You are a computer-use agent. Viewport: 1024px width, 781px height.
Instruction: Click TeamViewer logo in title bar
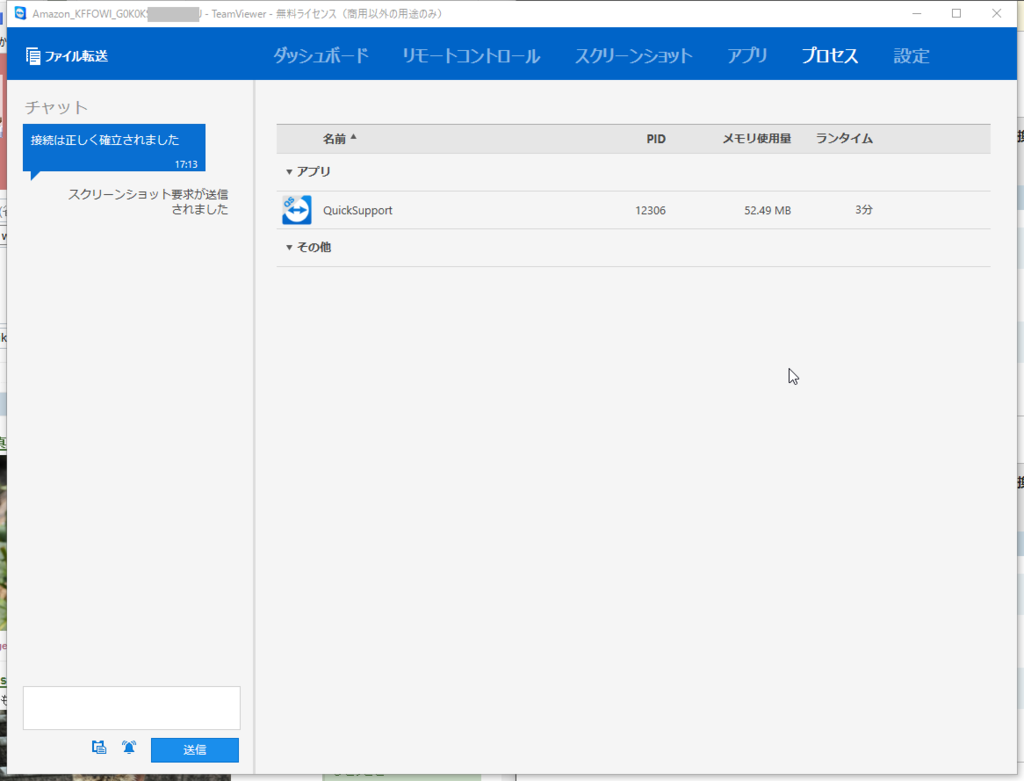tap(20, 13)
